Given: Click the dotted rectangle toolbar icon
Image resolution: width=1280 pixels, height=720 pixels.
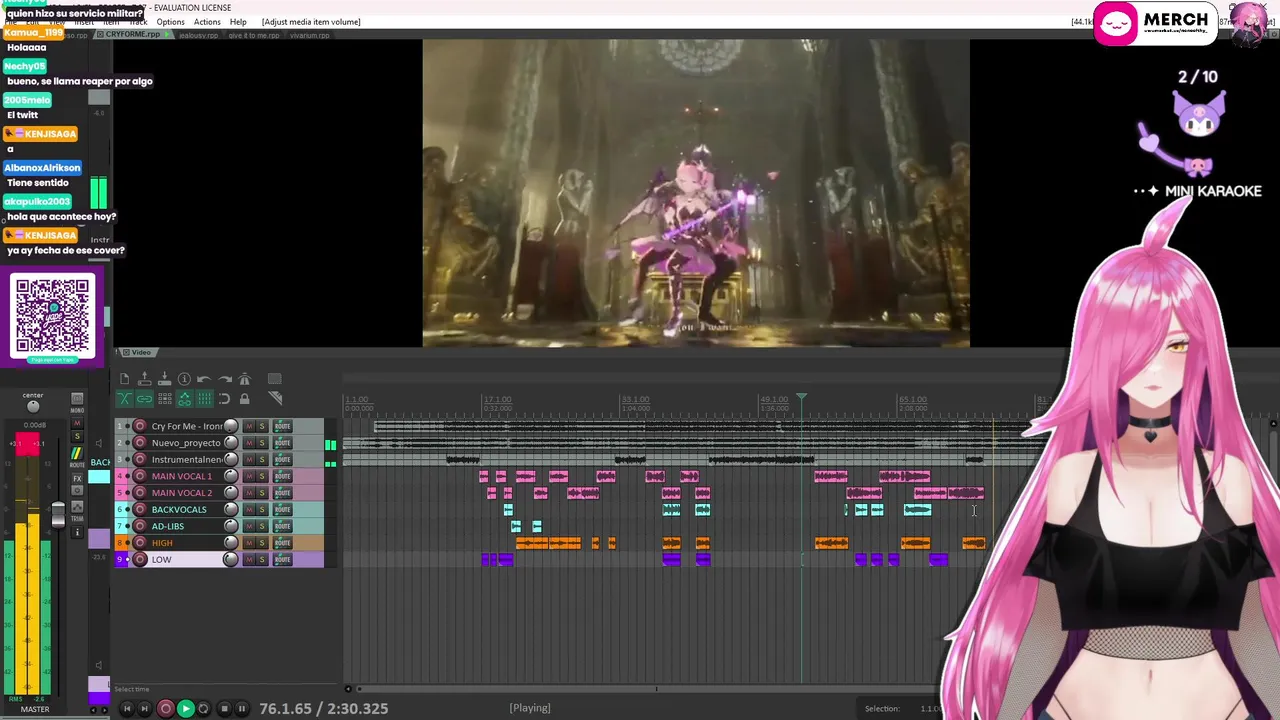Looking at the screenshot, I should click(x=275, y=379).
